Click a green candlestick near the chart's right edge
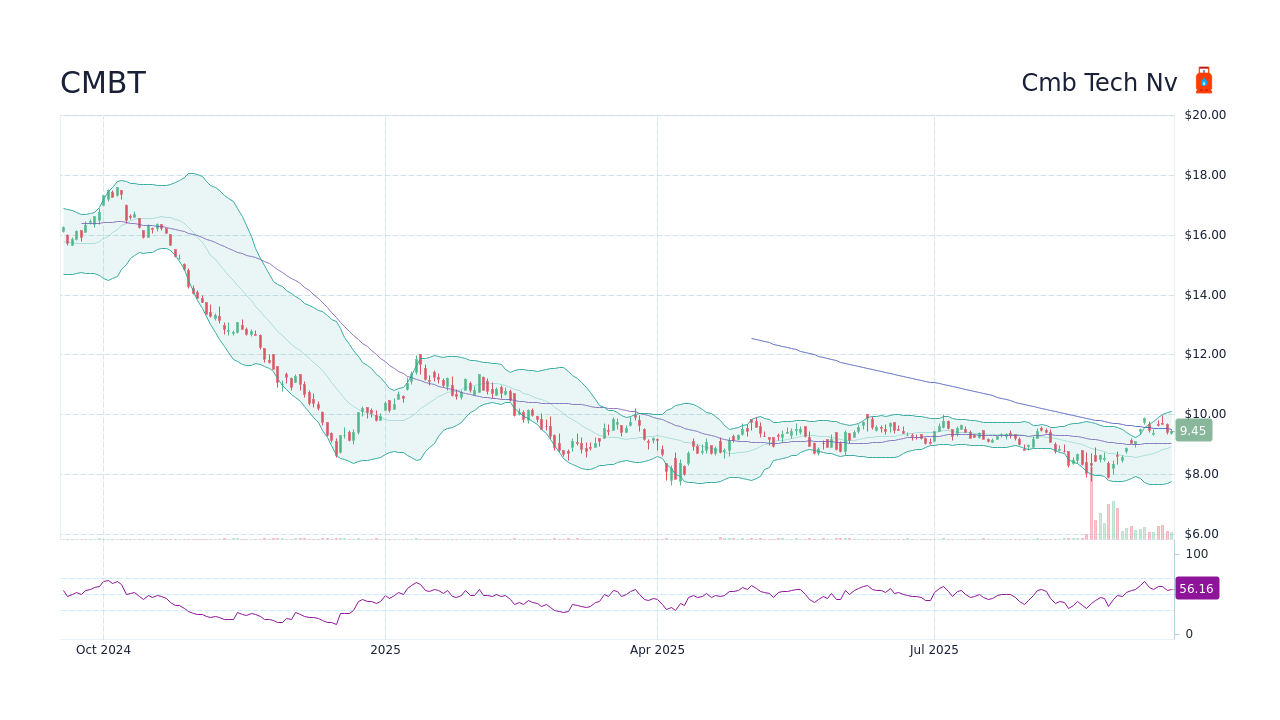This screenshot has width=1280, height=720. (1145, 420)
